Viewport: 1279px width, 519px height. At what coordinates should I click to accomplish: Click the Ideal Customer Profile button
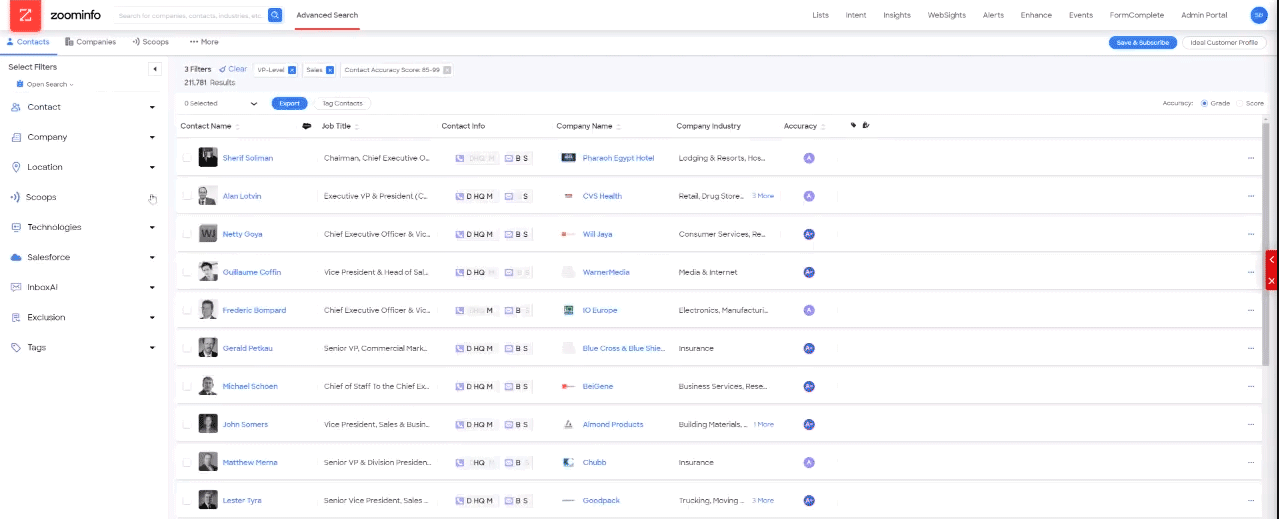pyautogui.click(x=1224, y=43)
